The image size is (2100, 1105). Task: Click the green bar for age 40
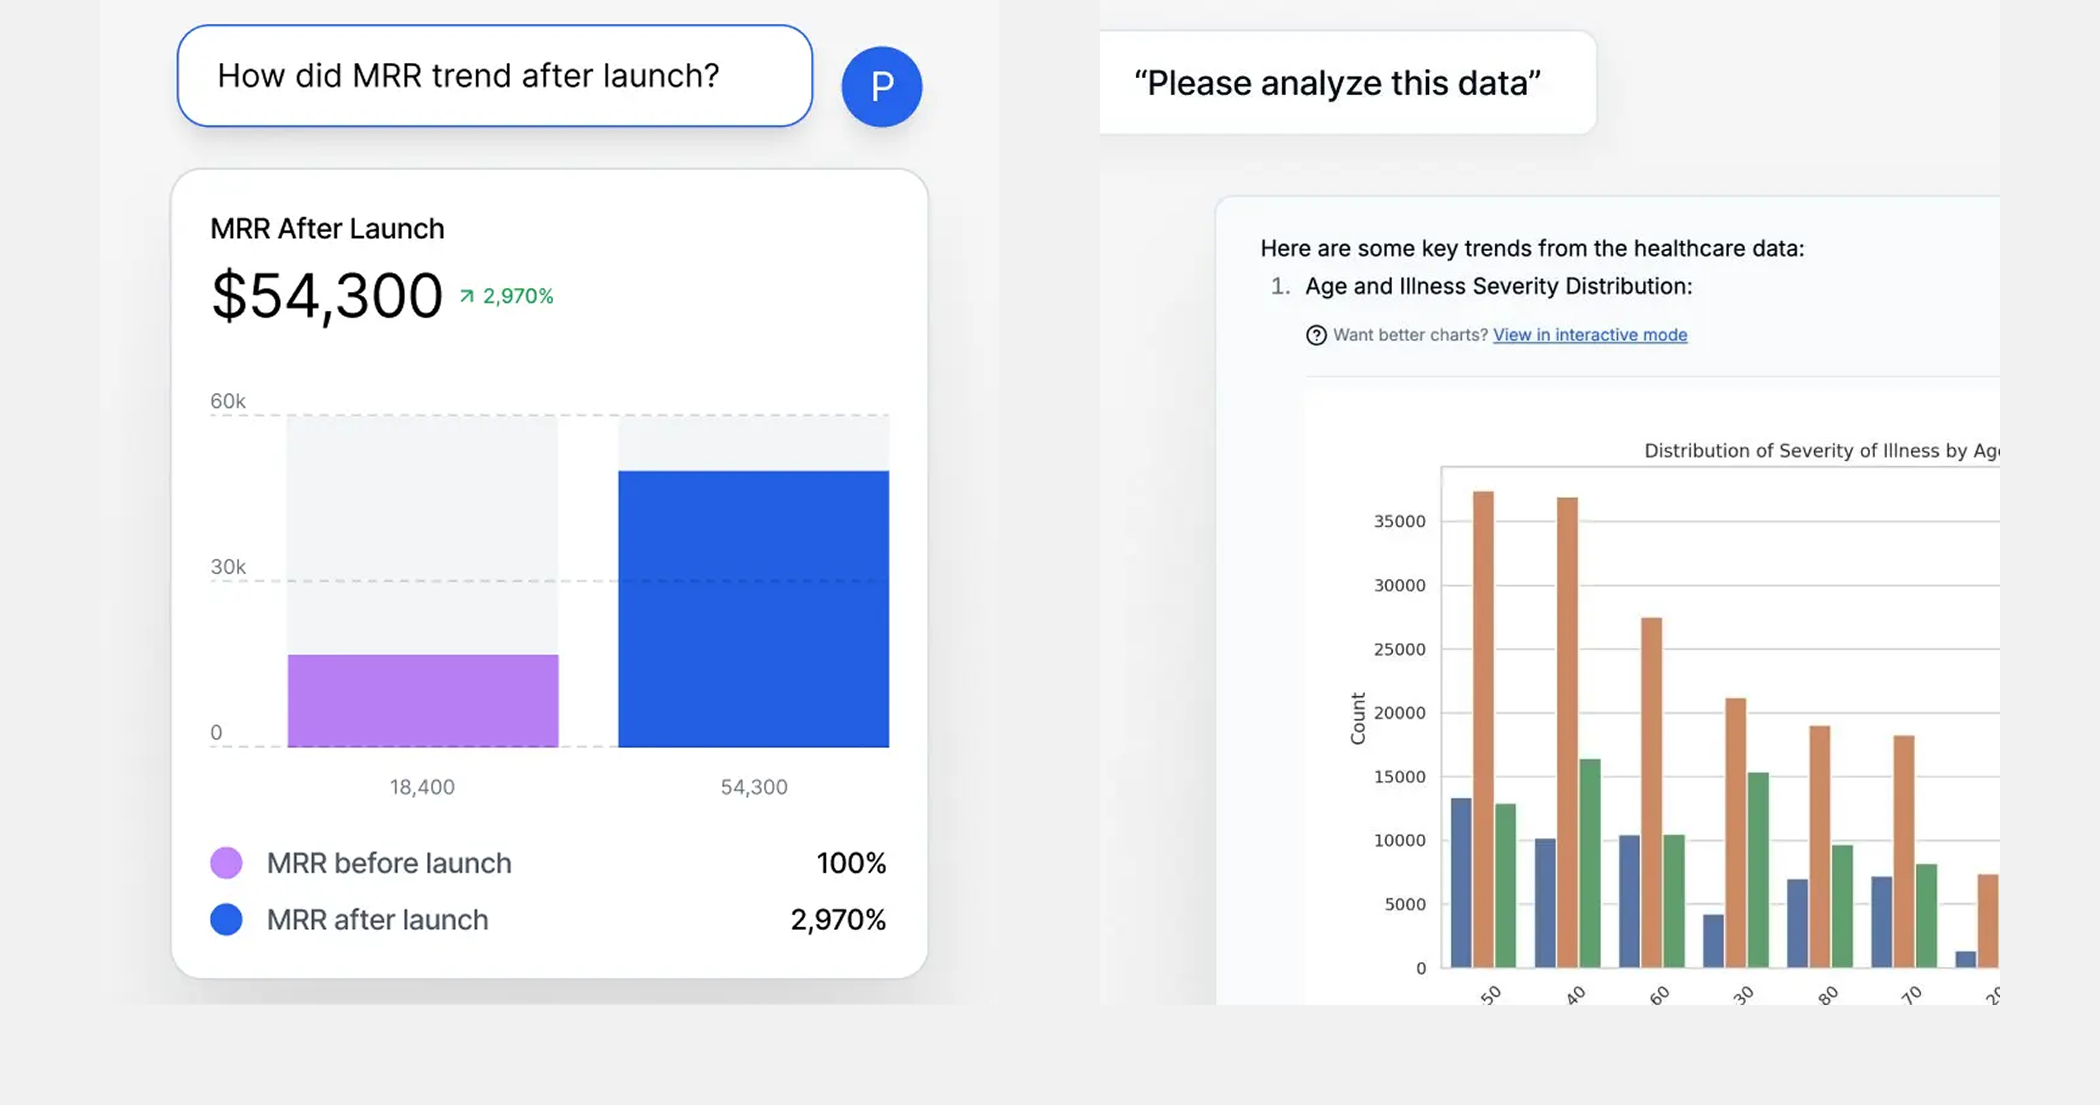pyautogui.click(x=1589, y=863)
